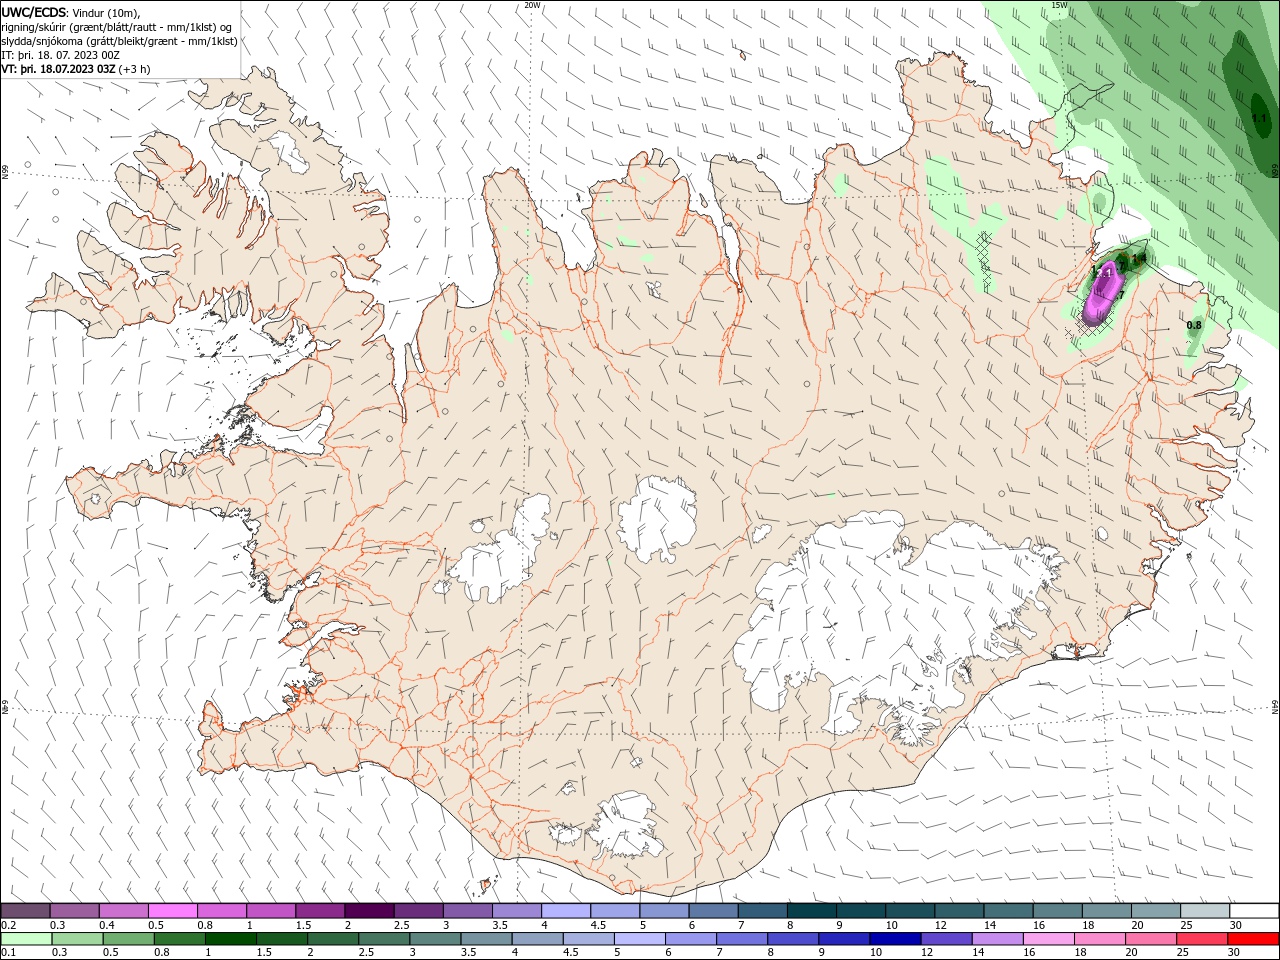This screenshot has width=1280, height=960.
Task: Select the light lavender snow swatch labeled 4
Action: [565, 911]
